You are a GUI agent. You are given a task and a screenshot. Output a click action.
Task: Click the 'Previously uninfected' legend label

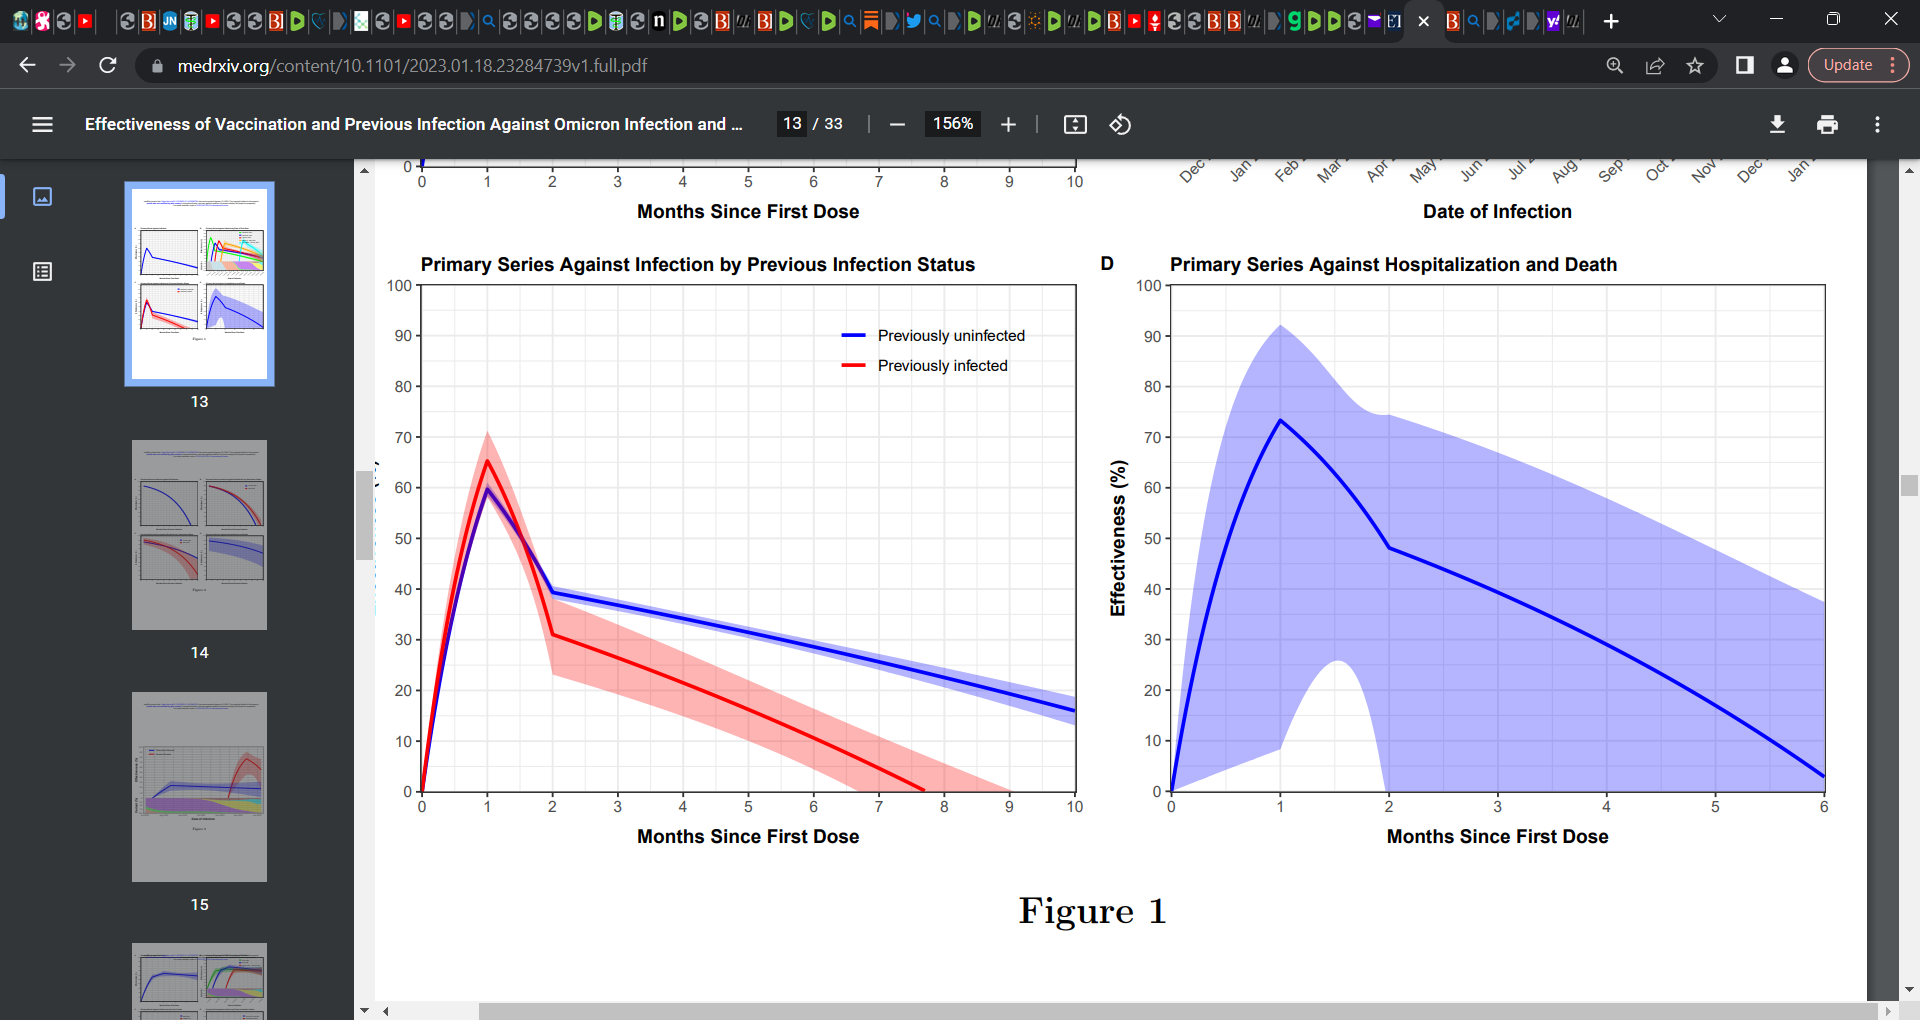point(951,336)
